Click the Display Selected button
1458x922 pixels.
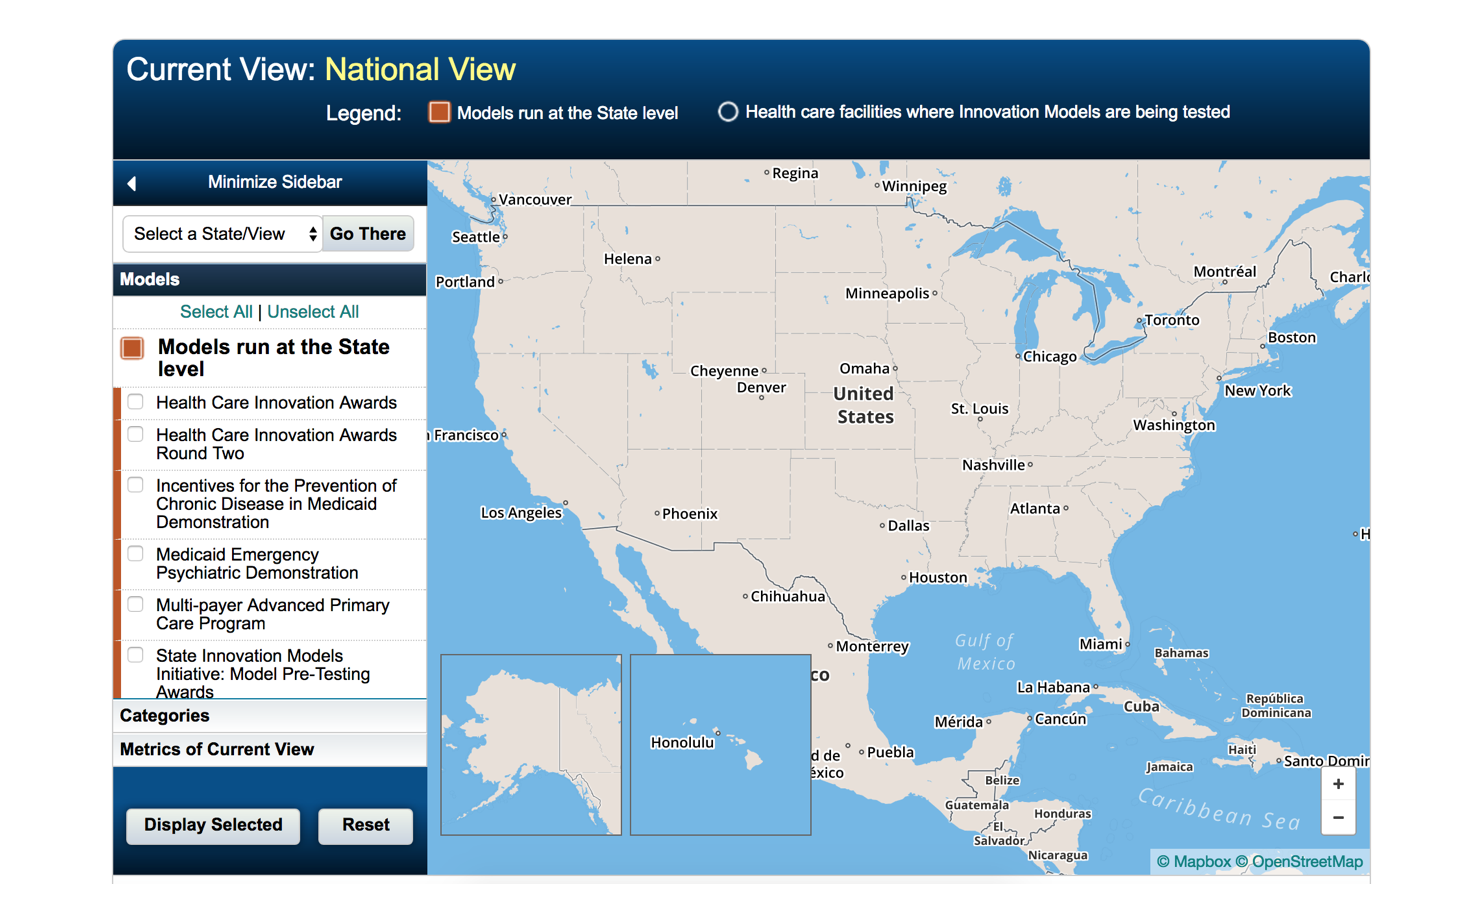point(213,826)
